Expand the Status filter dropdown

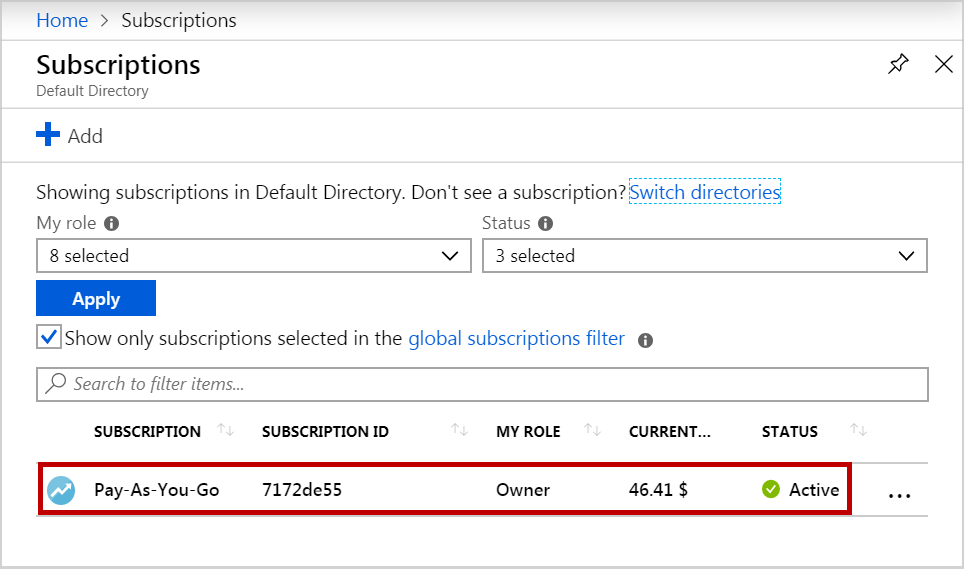pos(704,256)
